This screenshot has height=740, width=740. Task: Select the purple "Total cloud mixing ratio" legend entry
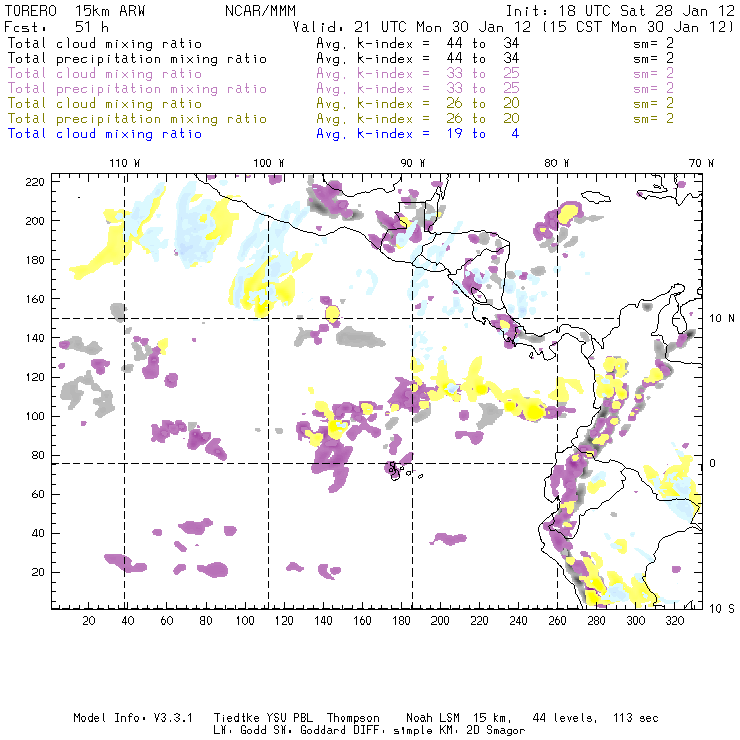tap(105, 74)
